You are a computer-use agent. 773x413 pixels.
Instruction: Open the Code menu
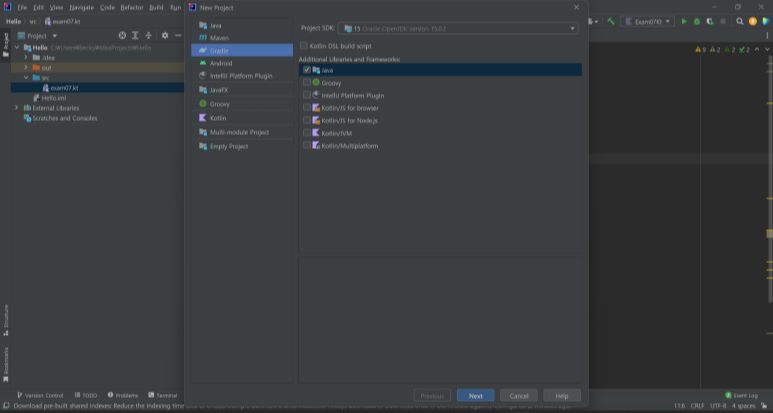(107, 7)
